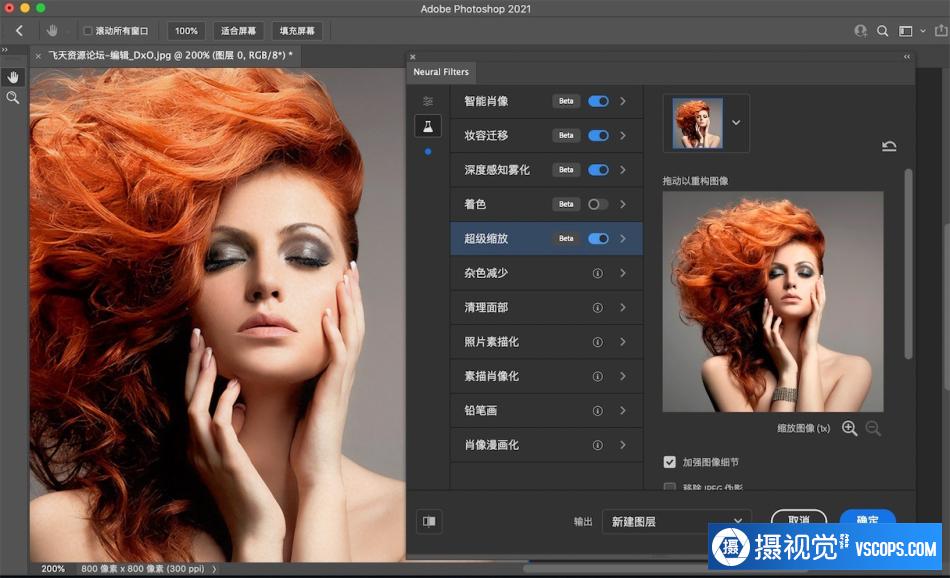
Task: Toggle 智能肖像 filter switch
Action: point(598,101)
